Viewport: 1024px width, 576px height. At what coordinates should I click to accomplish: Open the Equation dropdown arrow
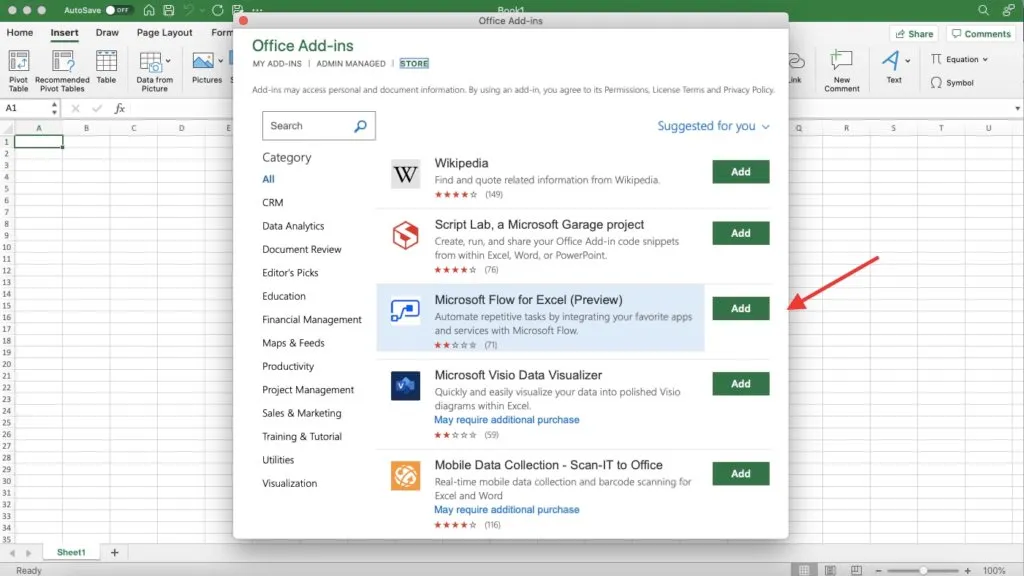985,59
